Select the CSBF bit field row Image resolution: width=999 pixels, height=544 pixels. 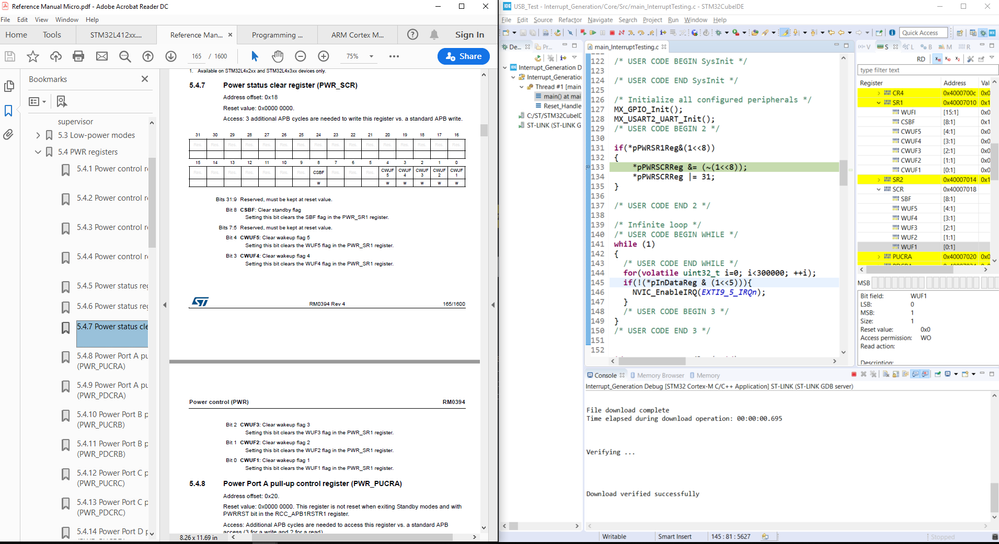(x=924, y=122)
